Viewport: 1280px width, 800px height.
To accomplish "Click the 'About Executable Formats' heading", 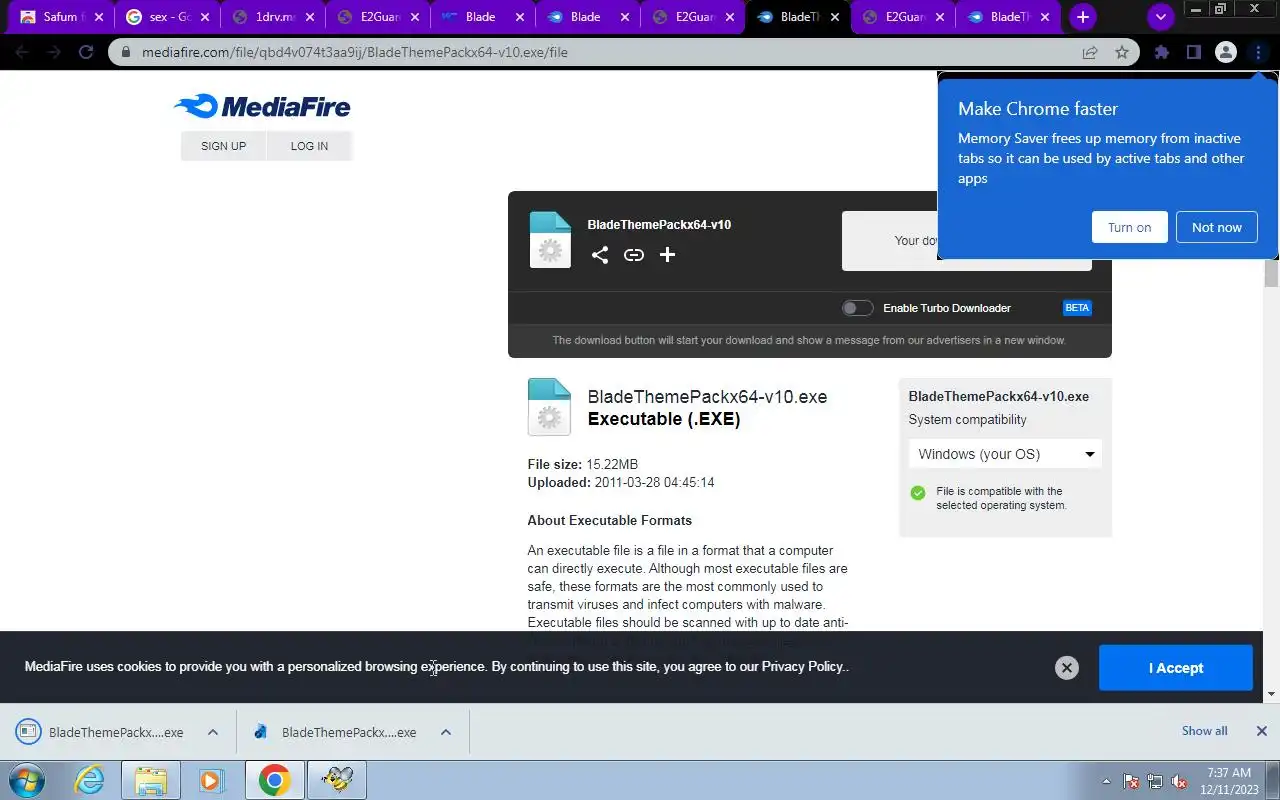I will (x=610, y=520).
